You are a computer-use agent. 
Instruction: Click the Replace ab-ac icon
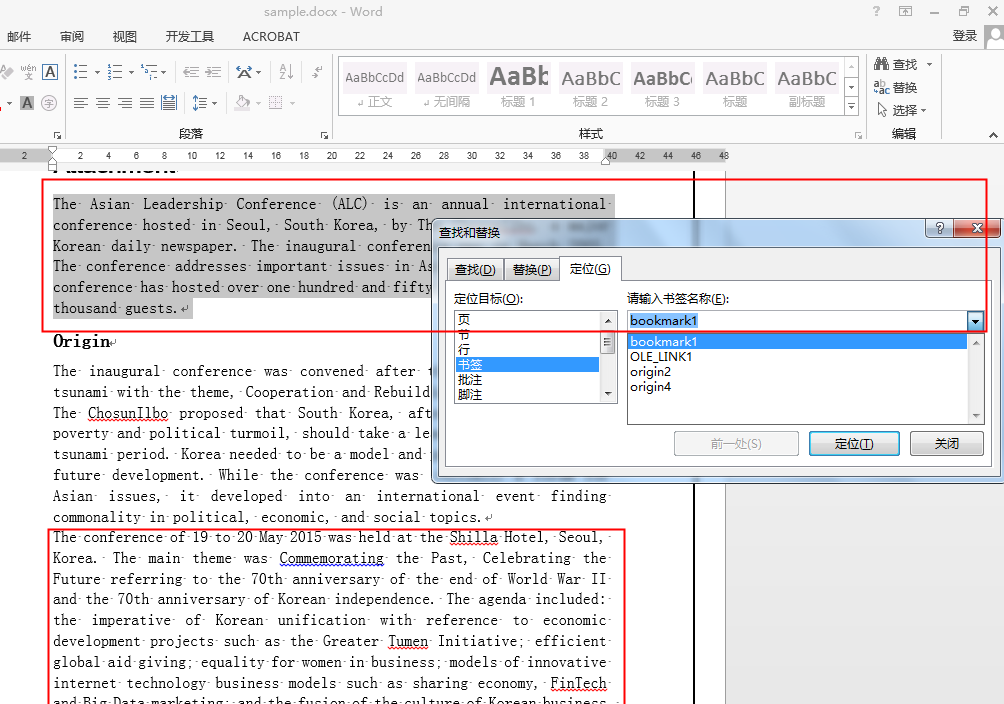point(882,86)
